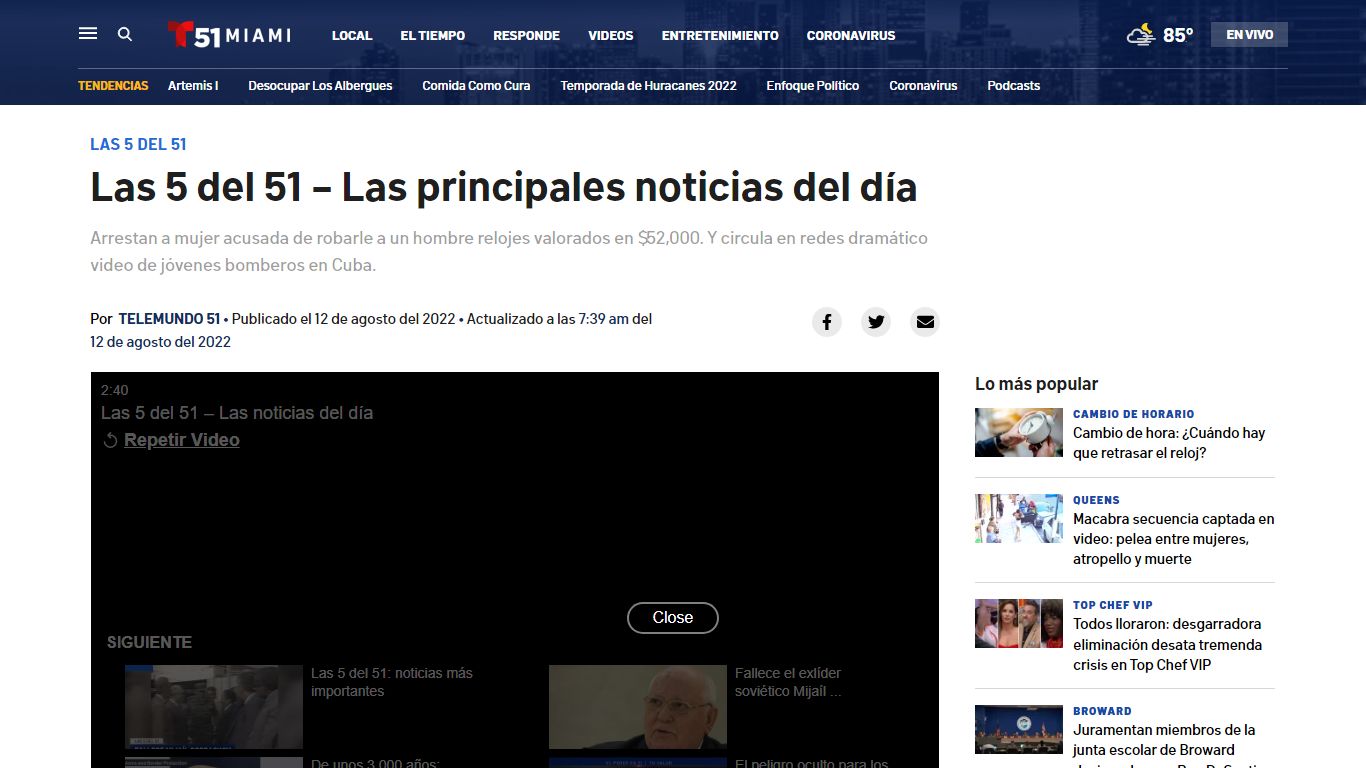
Task: Click the QUEENS tag
Action: click(x=1096, y=500)
